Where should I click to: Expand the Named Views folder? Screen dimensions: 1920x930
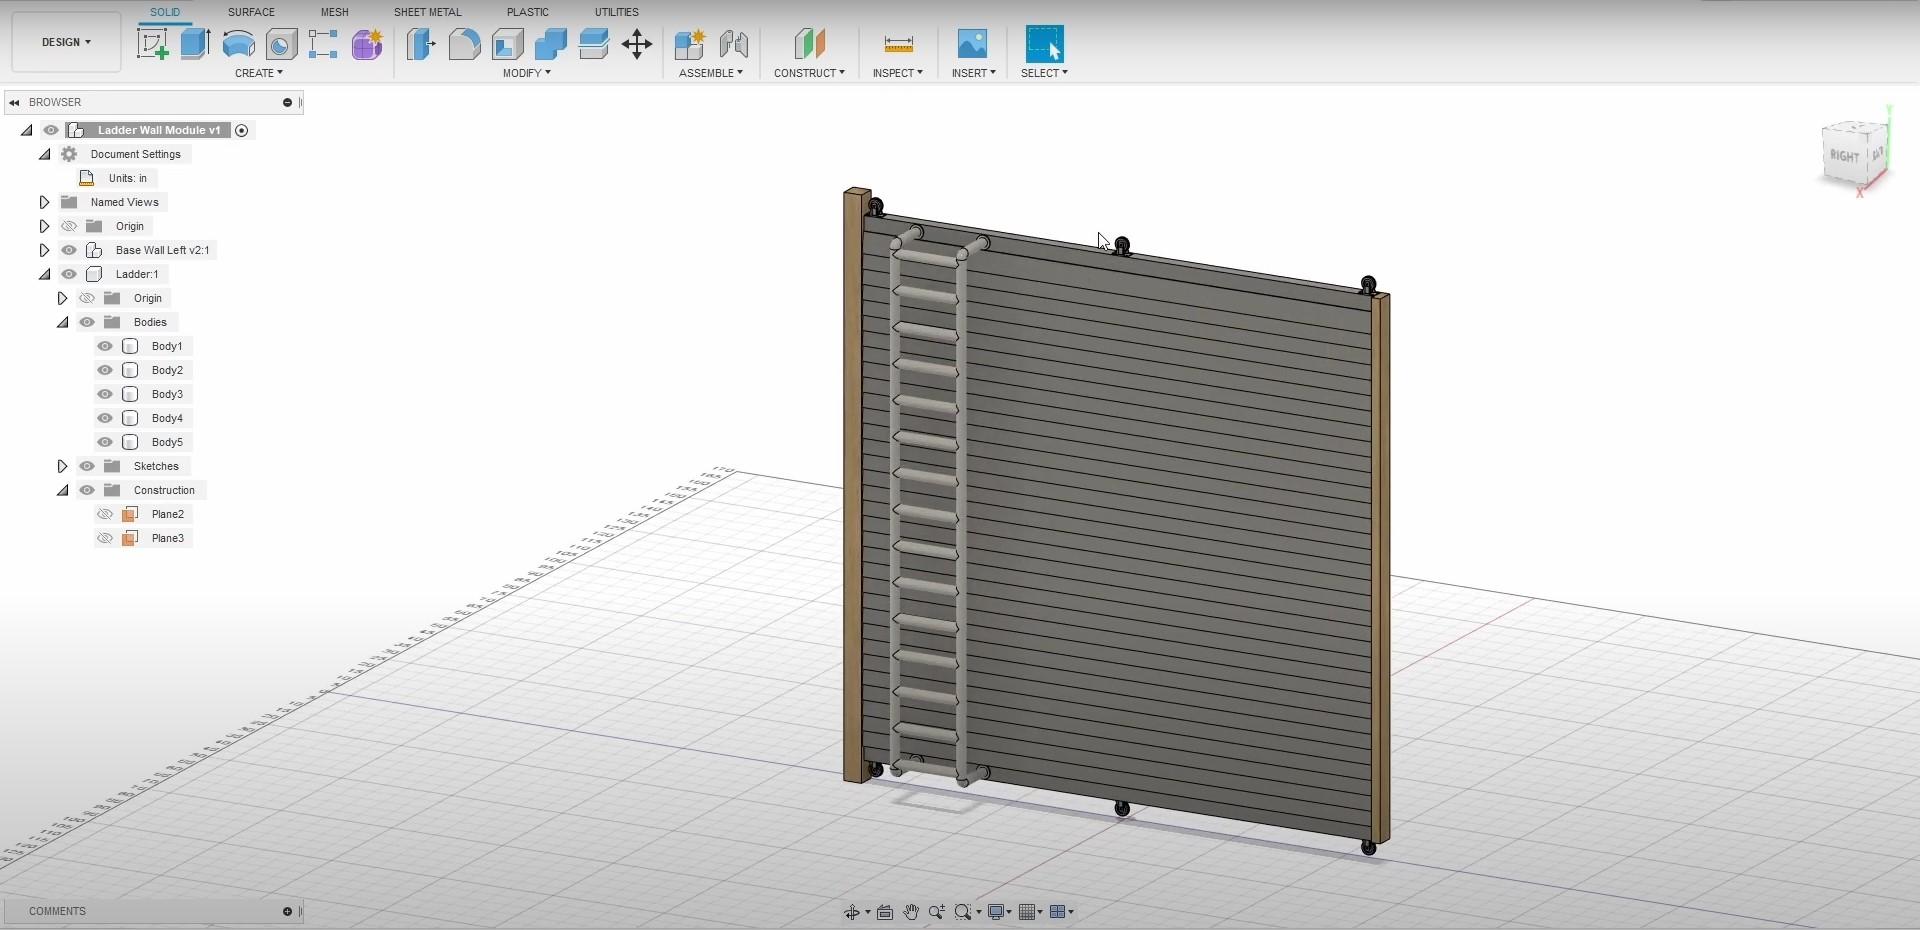[44, 202]
